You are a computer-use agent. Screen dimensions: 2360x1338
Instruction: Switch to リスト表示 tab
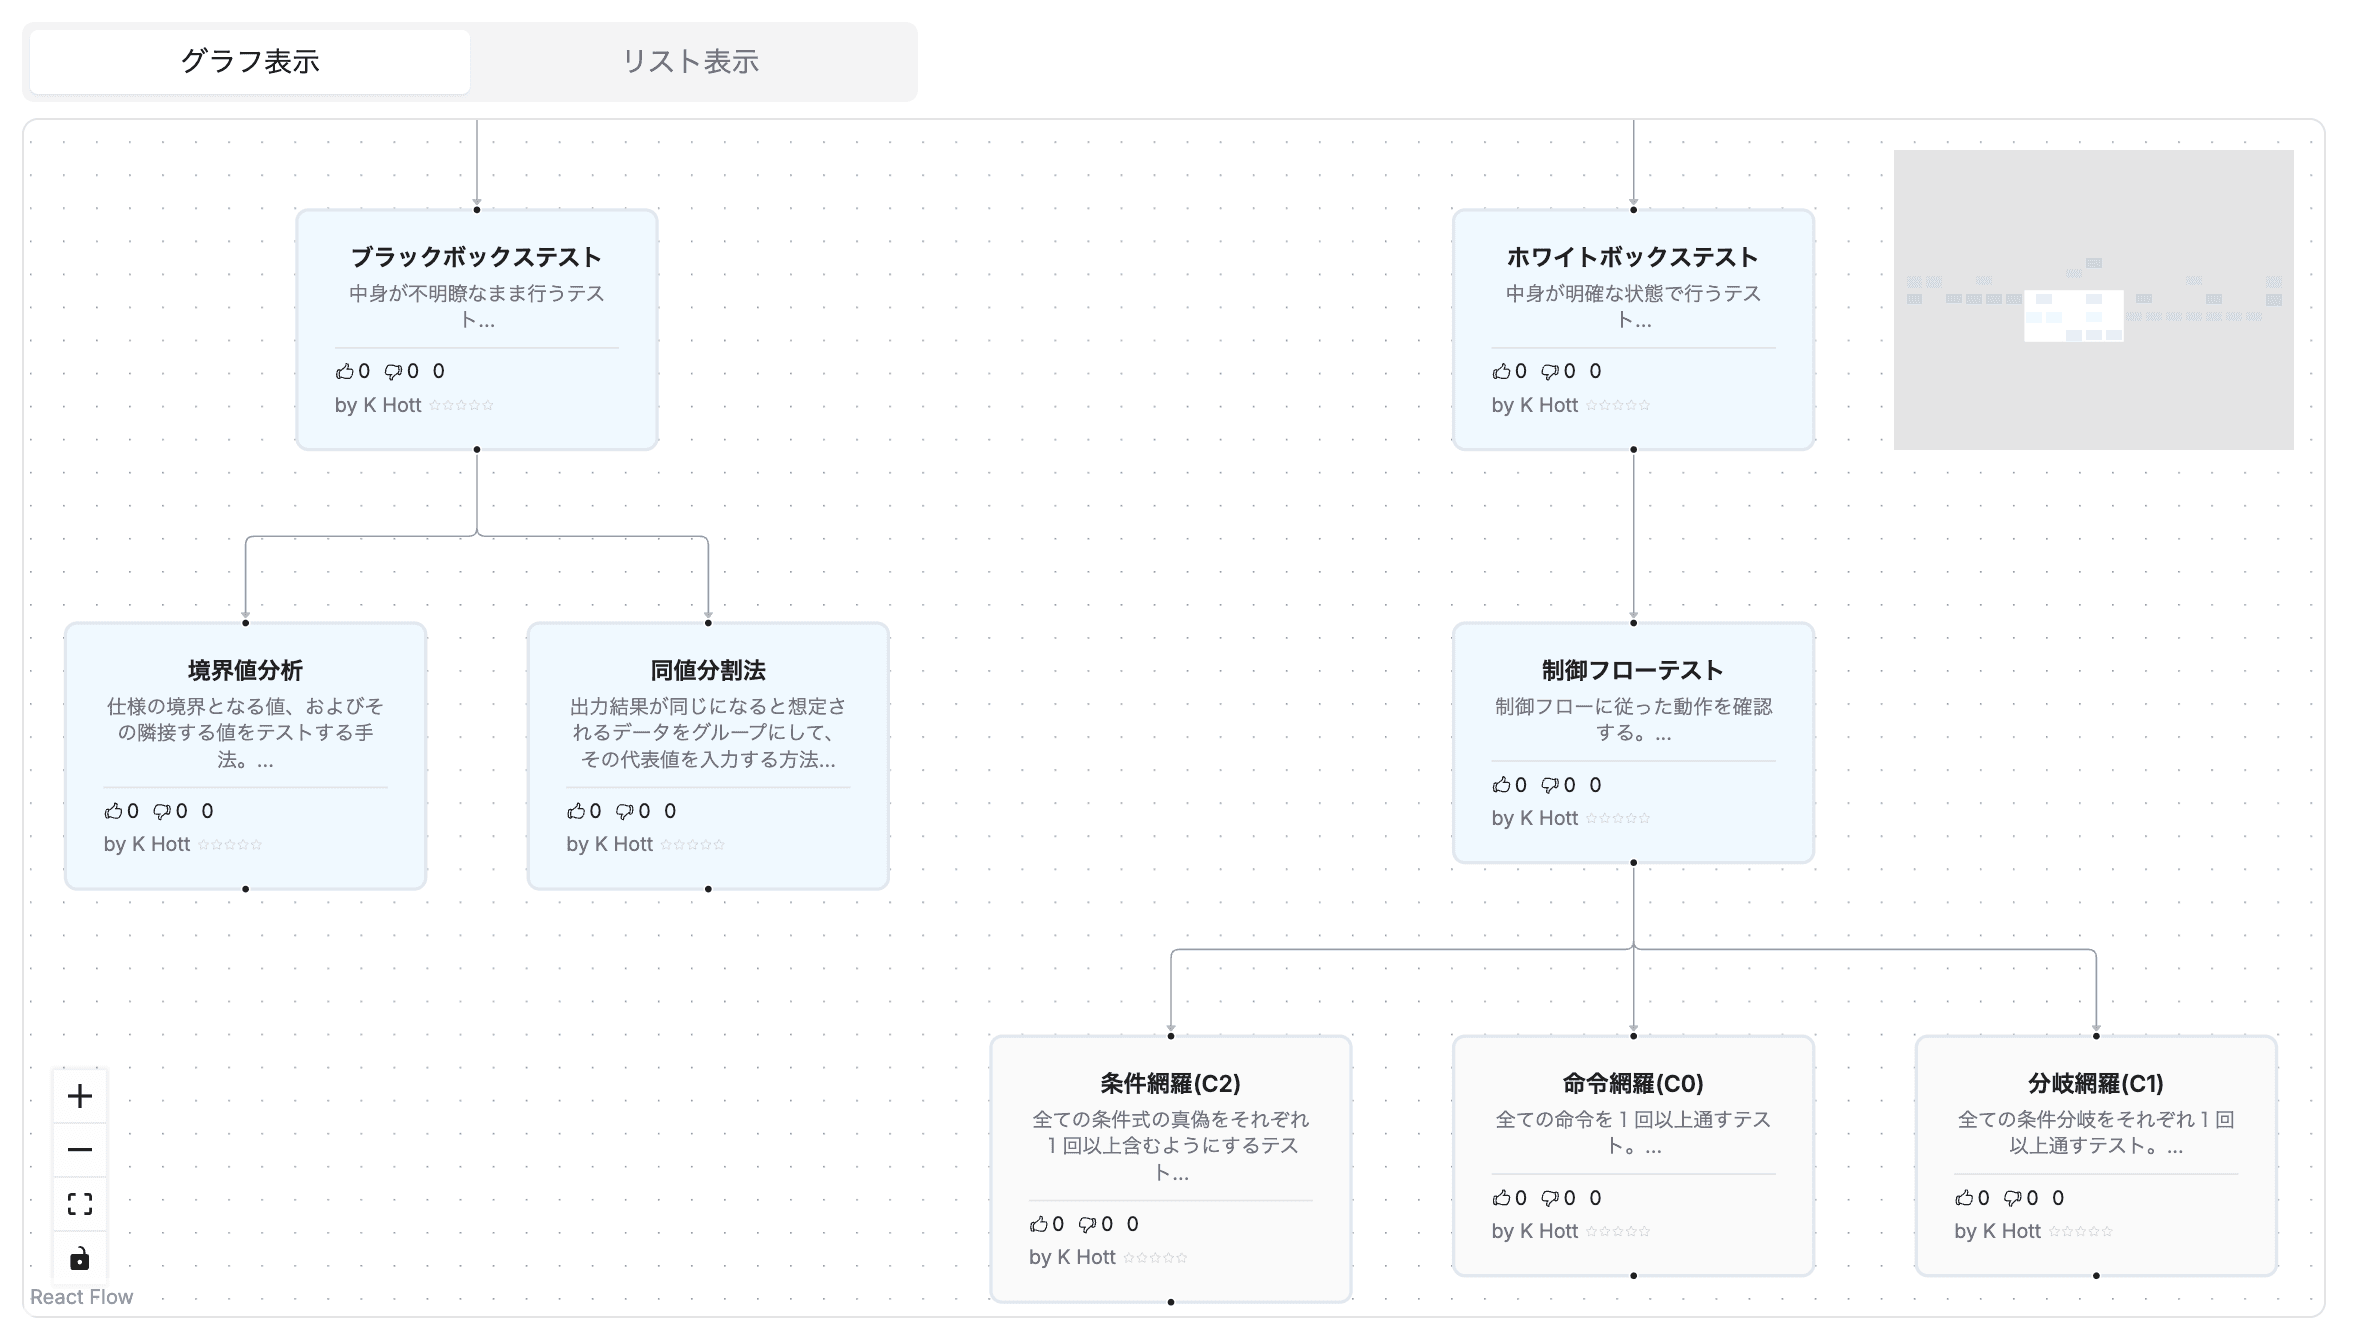(x=690, y=62)
